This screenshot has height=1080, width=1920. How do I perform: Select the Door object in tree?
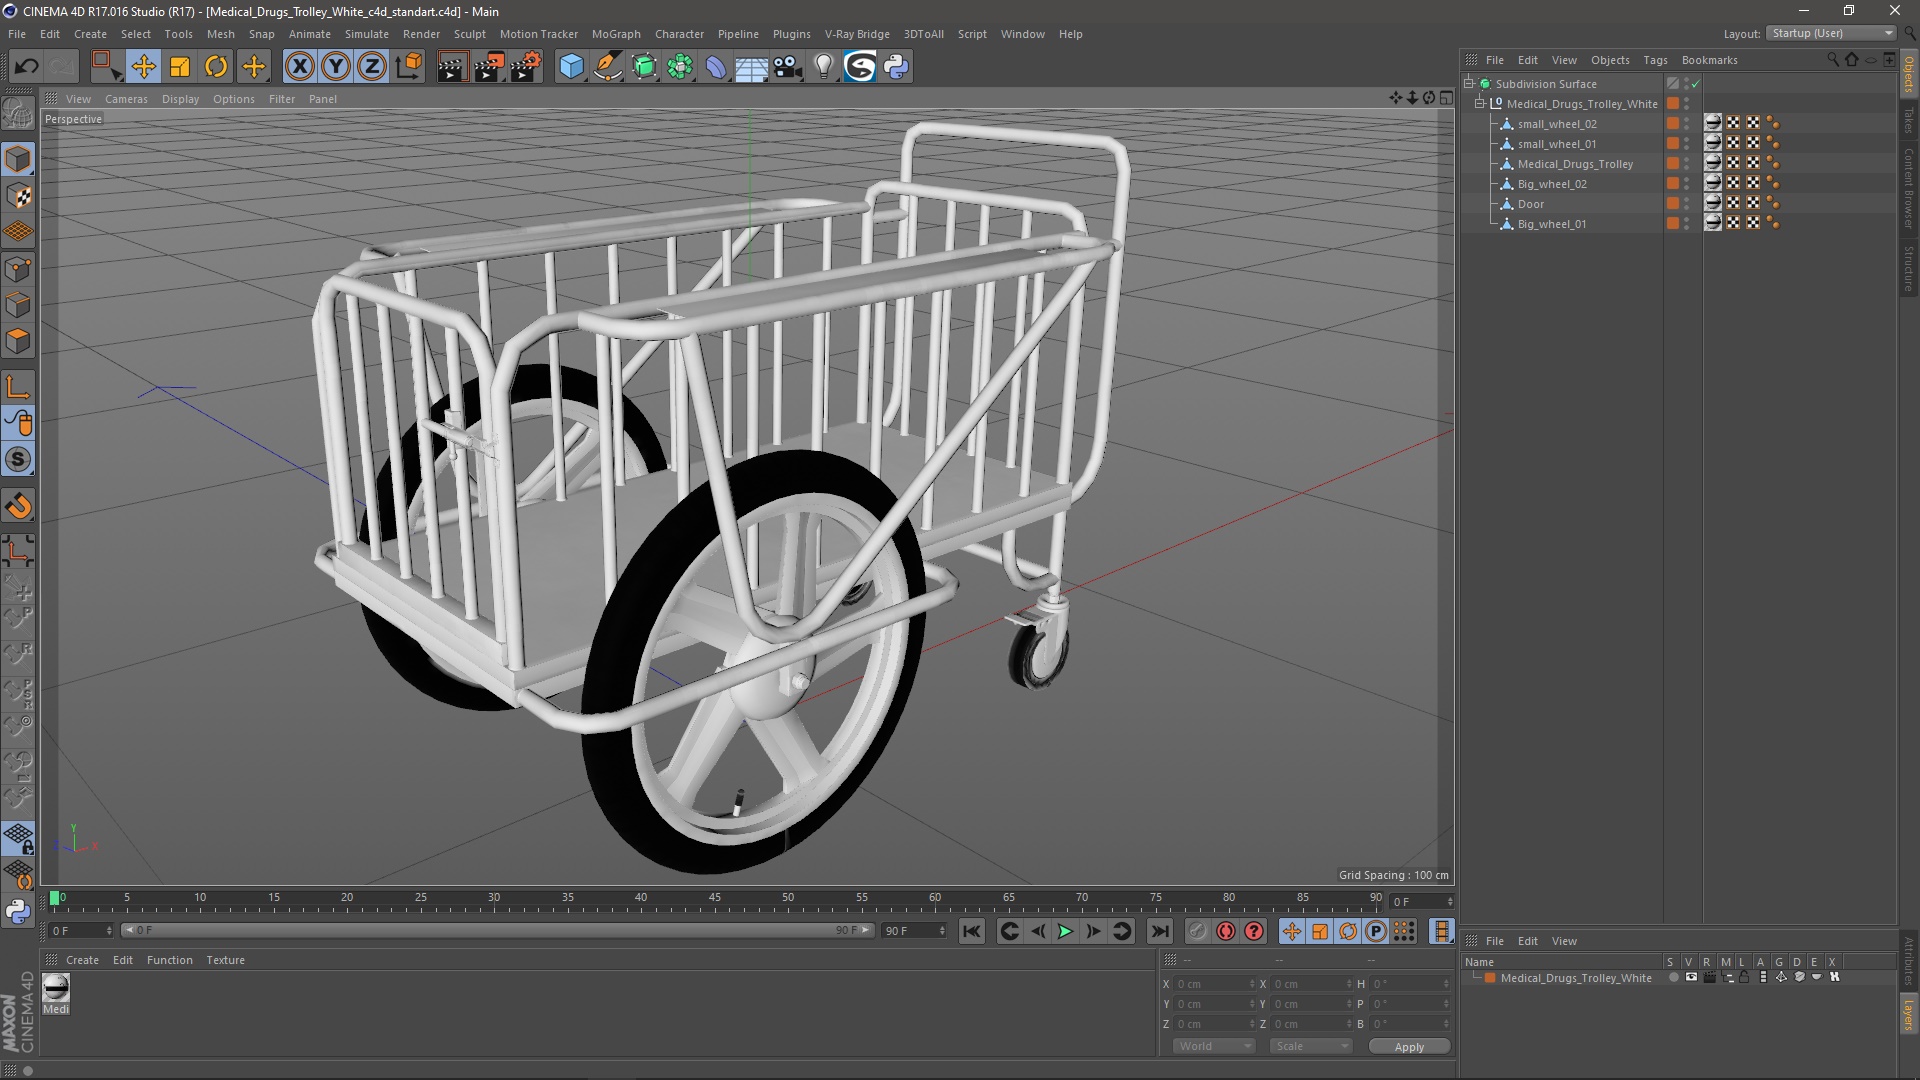pos(1530,204)
